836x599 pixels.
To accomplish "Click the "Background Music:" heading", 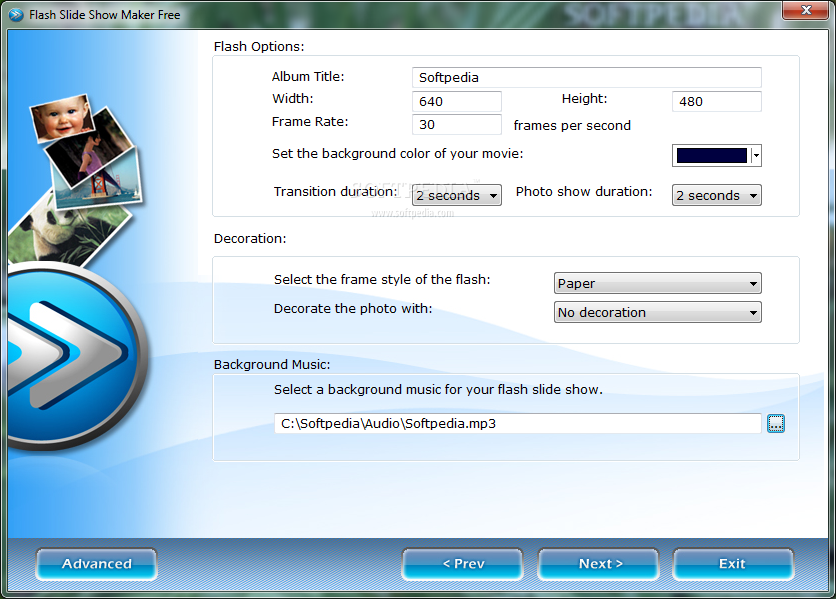I will click(x=272, y=364).
